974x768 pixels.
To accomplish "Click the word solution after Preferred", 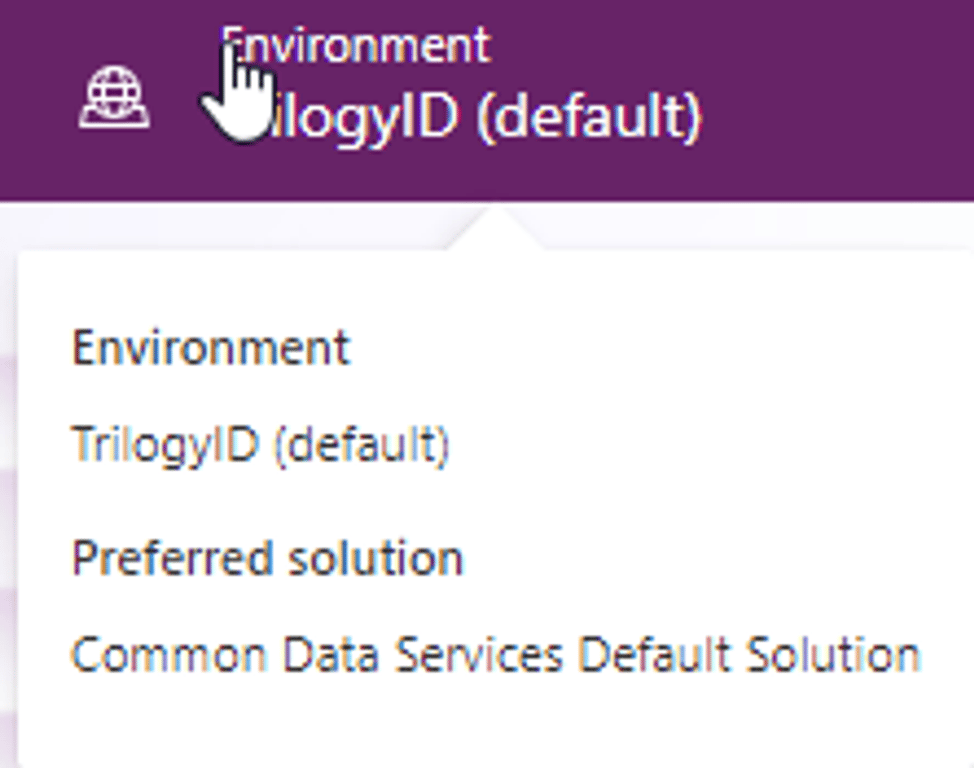I will pyautogui.click(x=376, y=557).
